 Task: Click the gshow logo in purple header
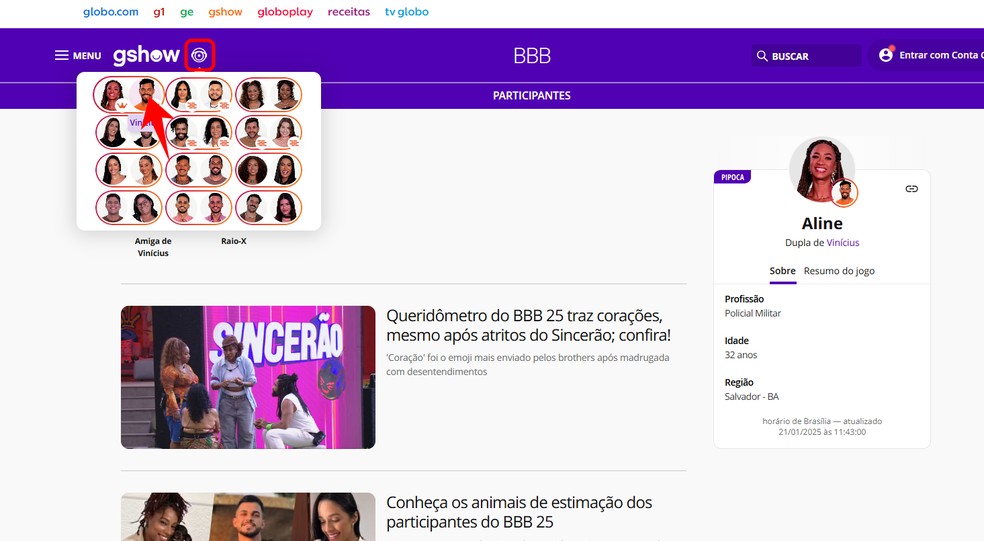click(x=146, y=55)
